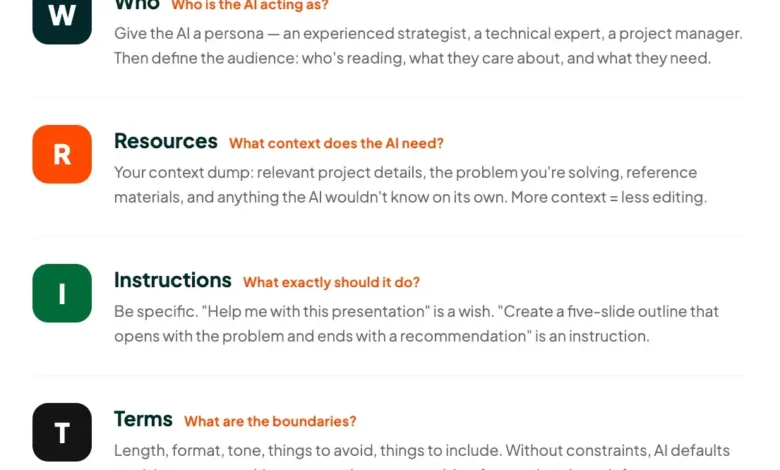Click 'Who is the AI acting as?' subtitle
This screenshot has width=780, height=470.
pyautogui.click(x=250, y=6)
